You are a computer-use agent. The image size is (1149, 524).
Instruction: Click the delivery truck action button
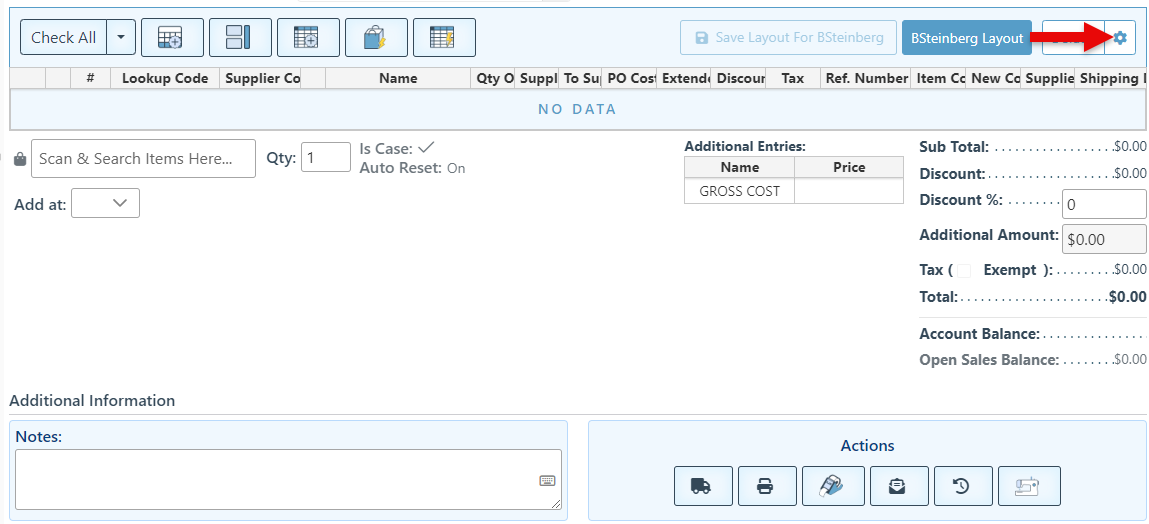coord(703,486)
